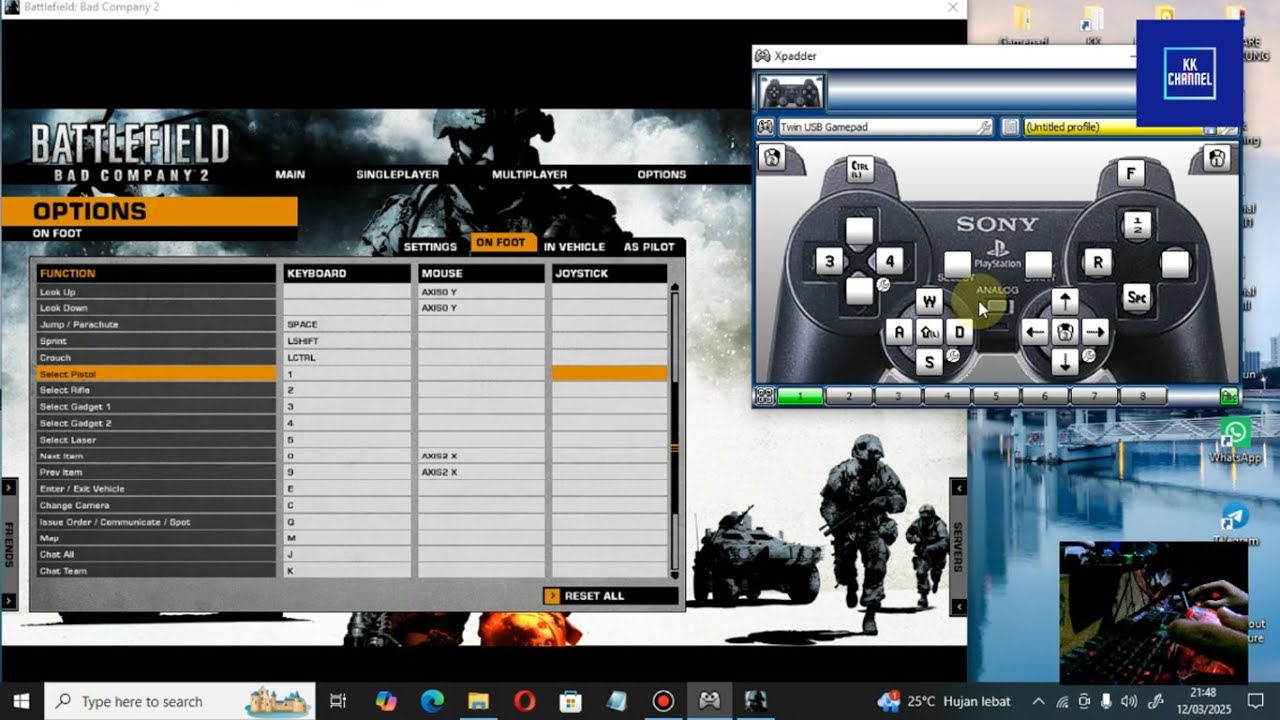Select the Enter / Exit Vehicle function row
Image resolution: width=1280 pixels, height=720 pixels.
pyautogui.click(x=156, y=489)
